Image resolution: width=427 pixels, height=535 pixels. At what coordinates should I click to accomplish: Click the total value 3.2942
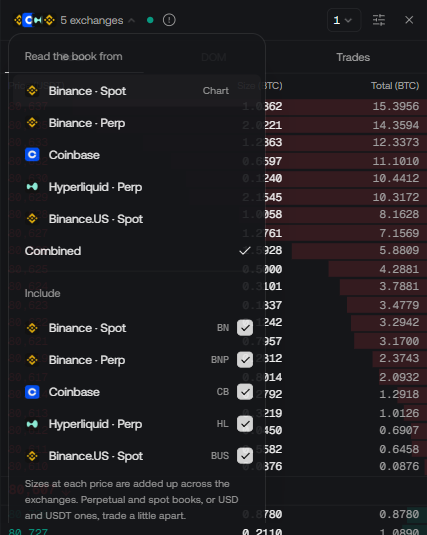(399, 322)
